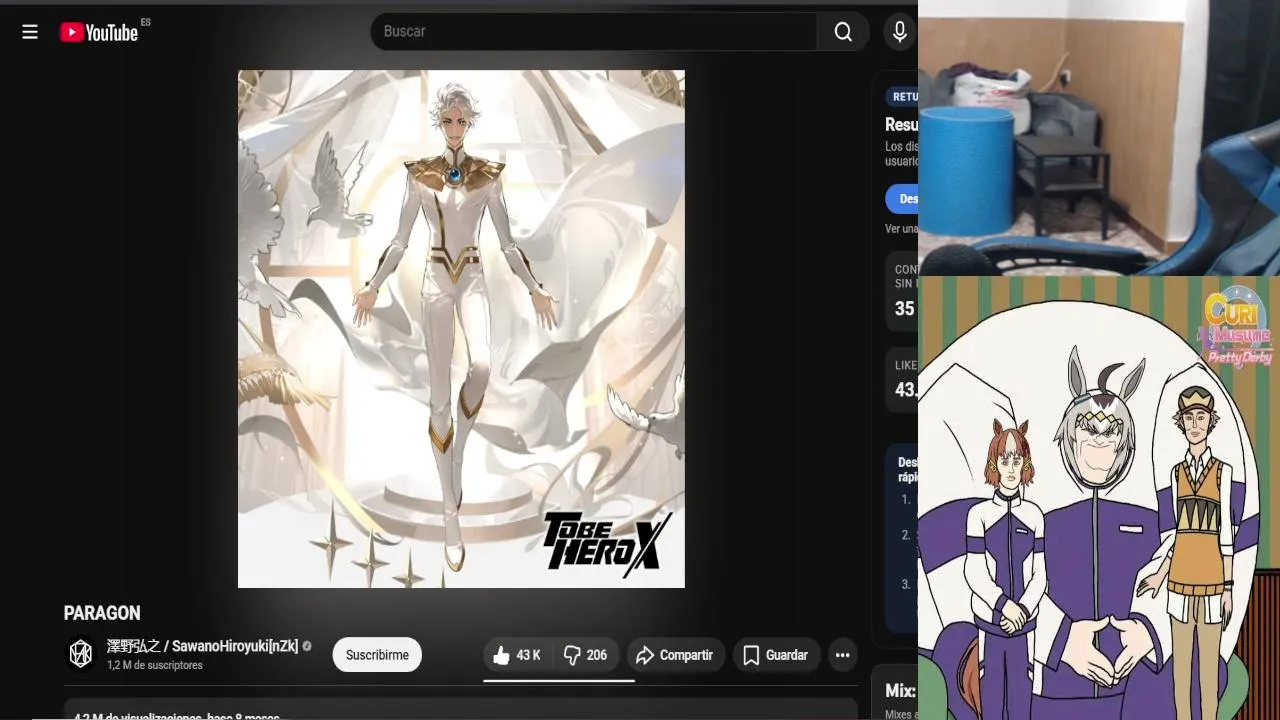This screenshot has height=720, width=1280.
Task: Click the blue Des button in side panel
Action: 902,199
